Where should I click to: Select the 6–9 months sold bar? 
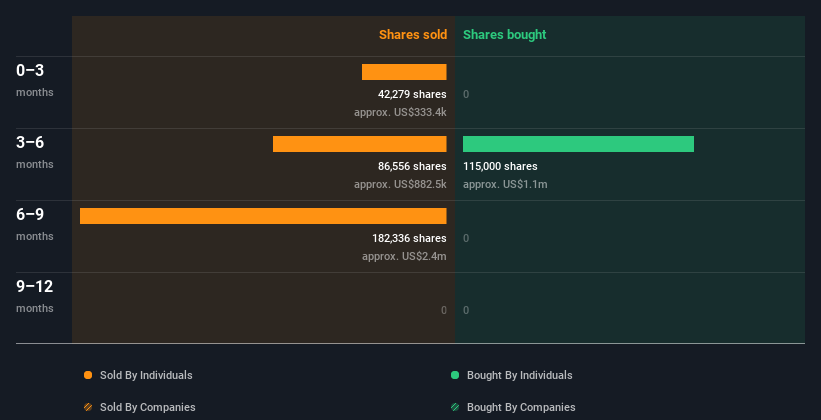pyautogui.click(x=263, y=216)
